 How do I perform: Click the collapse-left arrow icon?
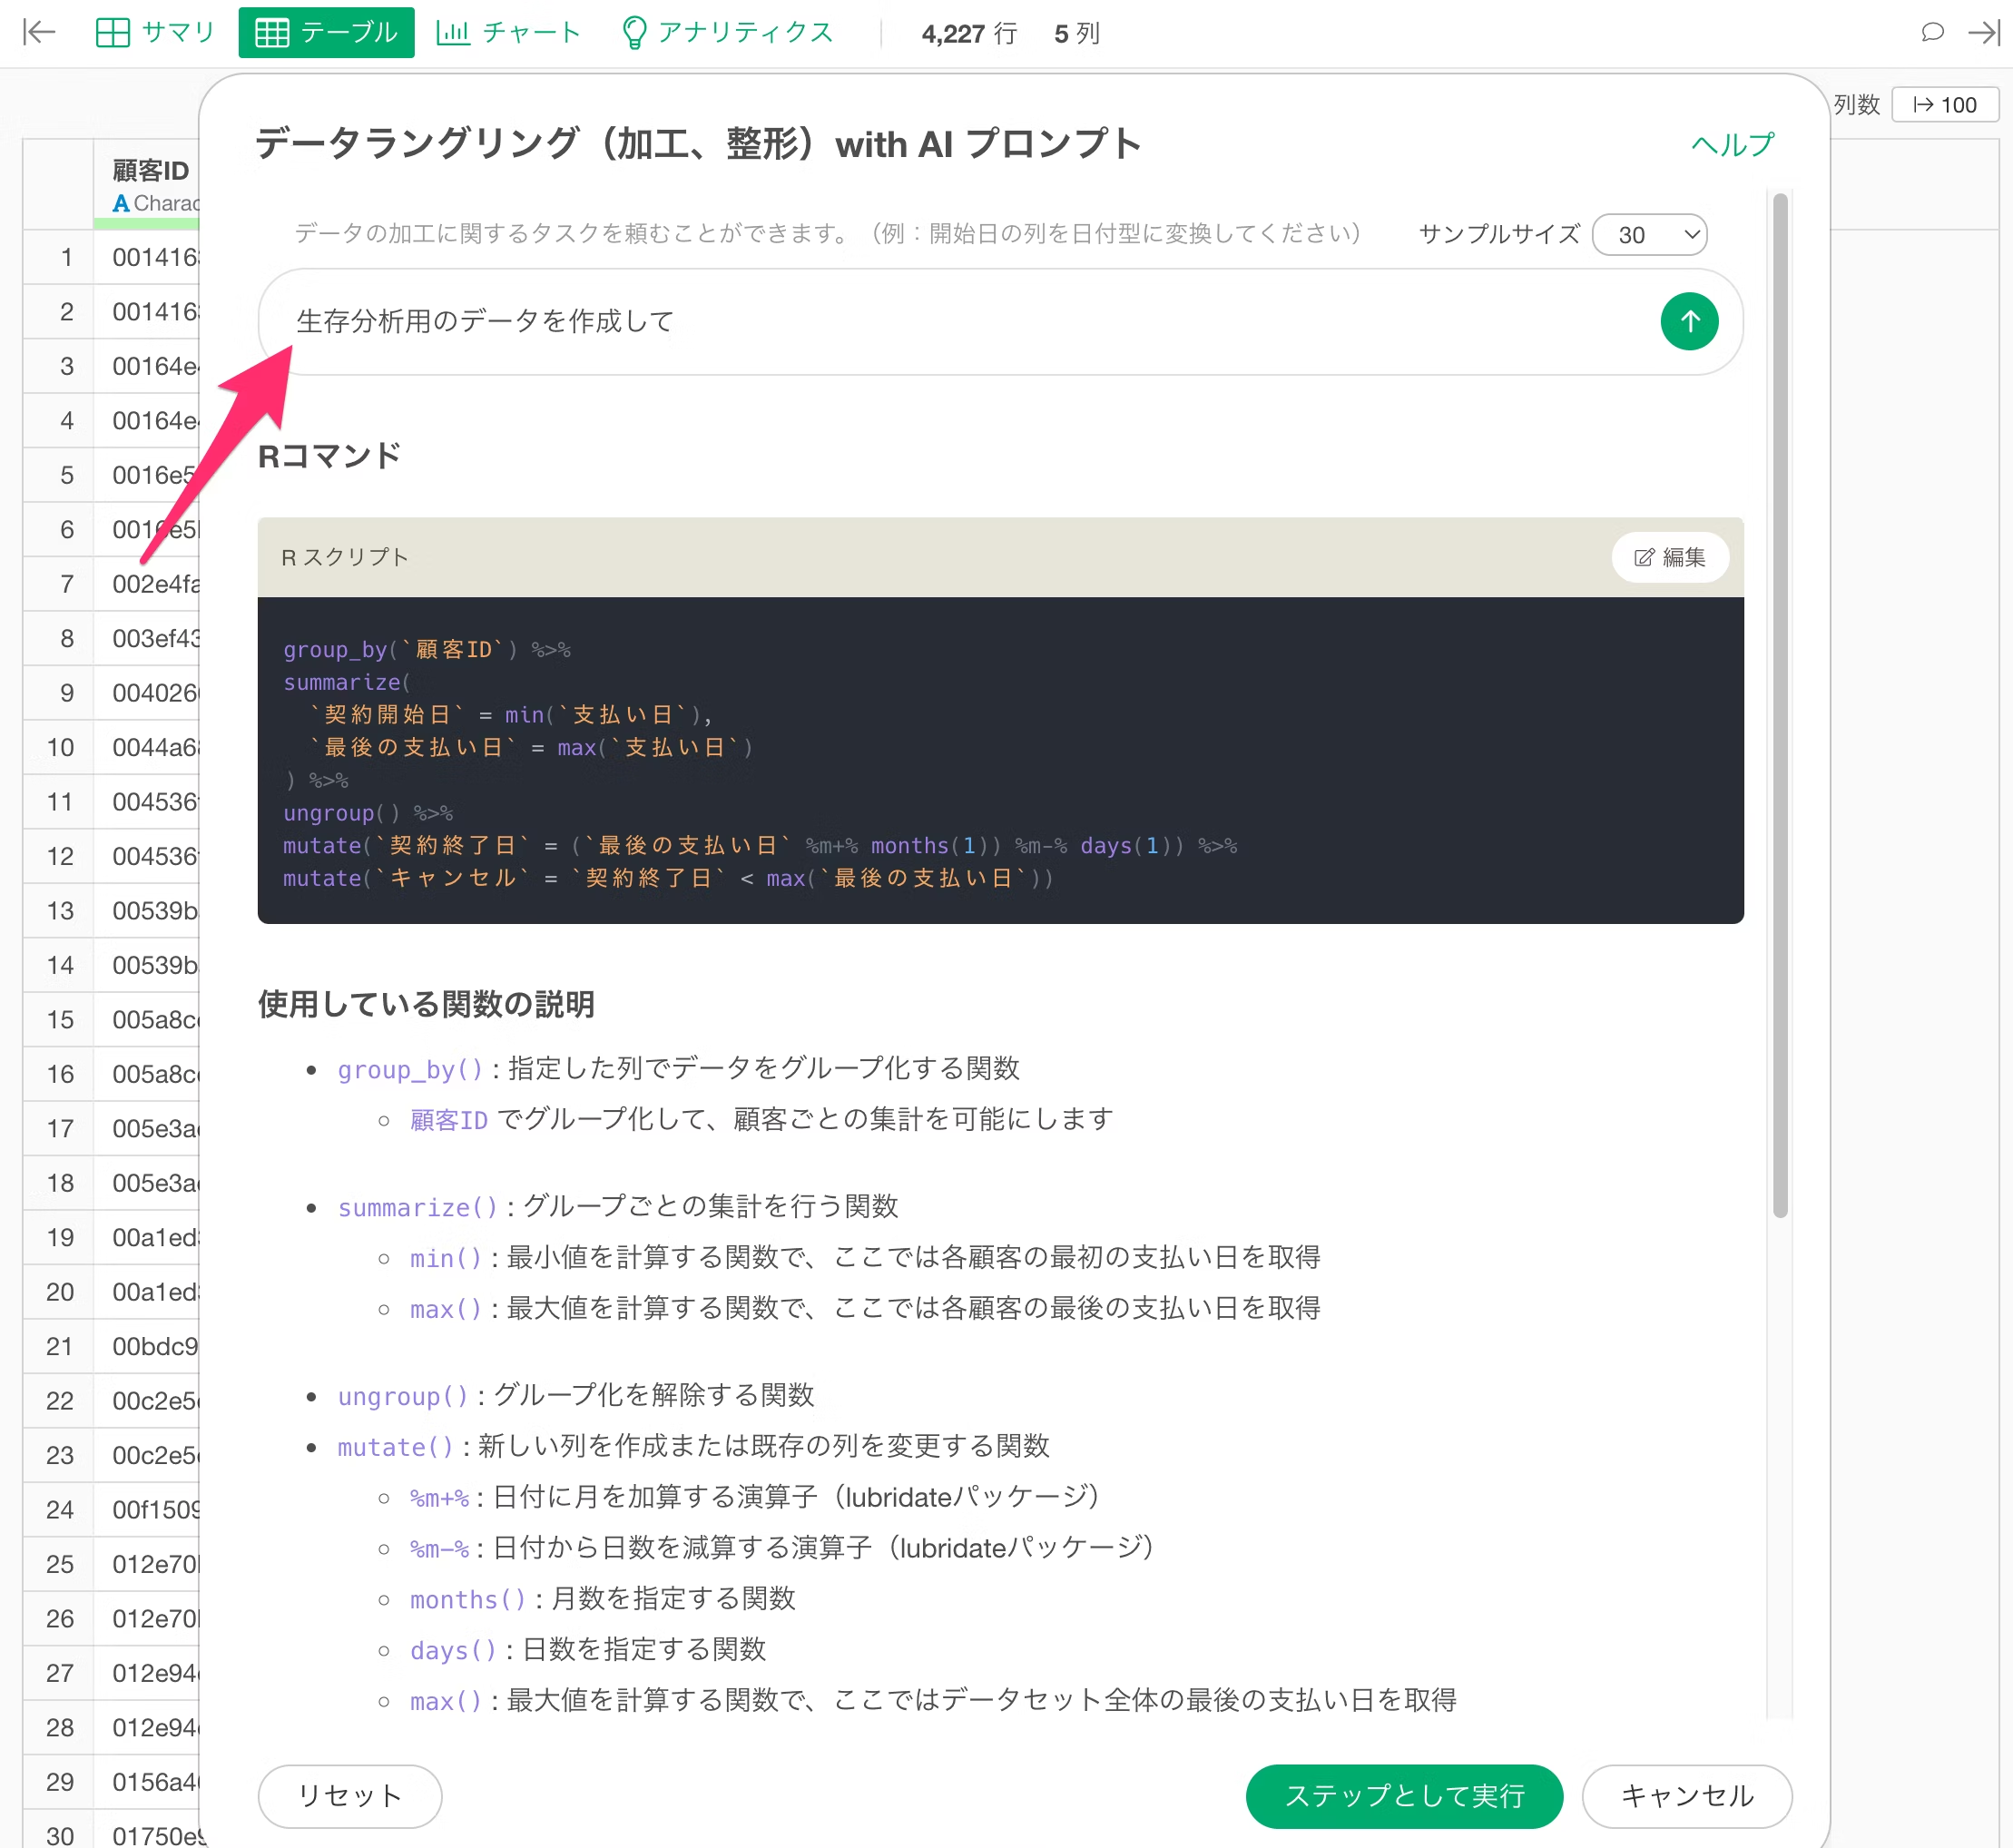pyautogui.click(x=39, y=32)
